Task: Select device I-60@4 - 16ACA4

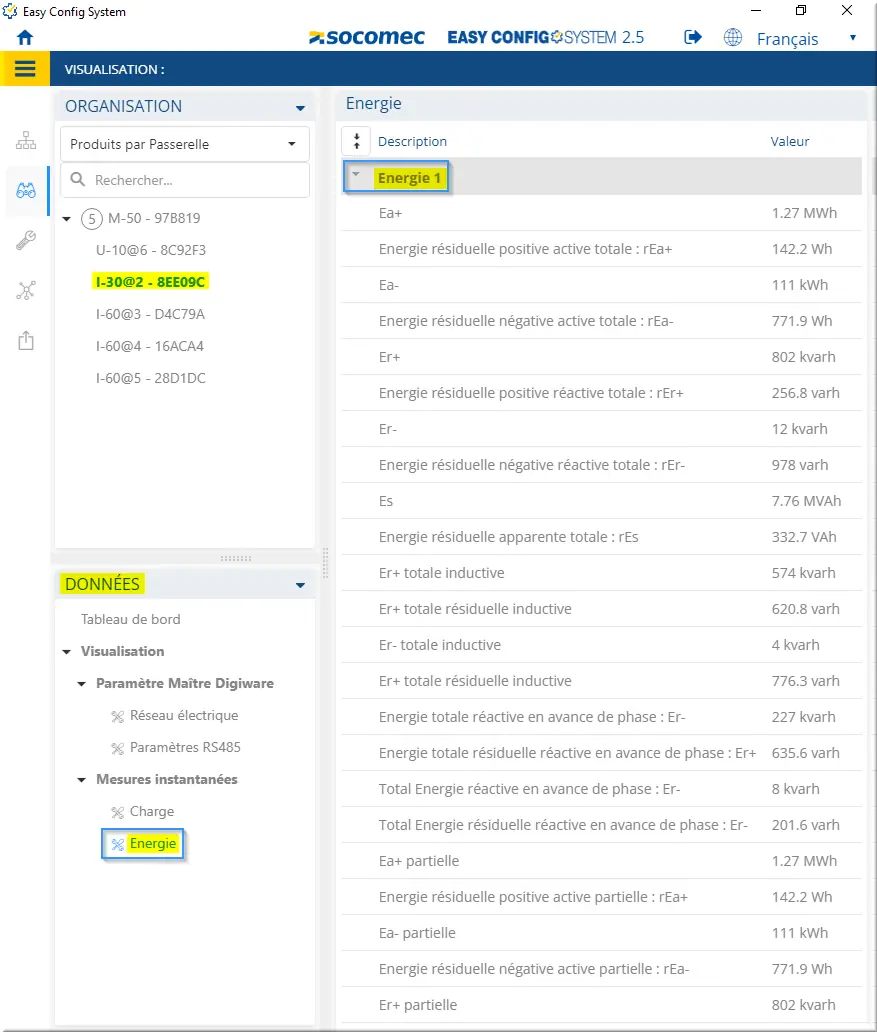Action: click(x=149, y=346)
